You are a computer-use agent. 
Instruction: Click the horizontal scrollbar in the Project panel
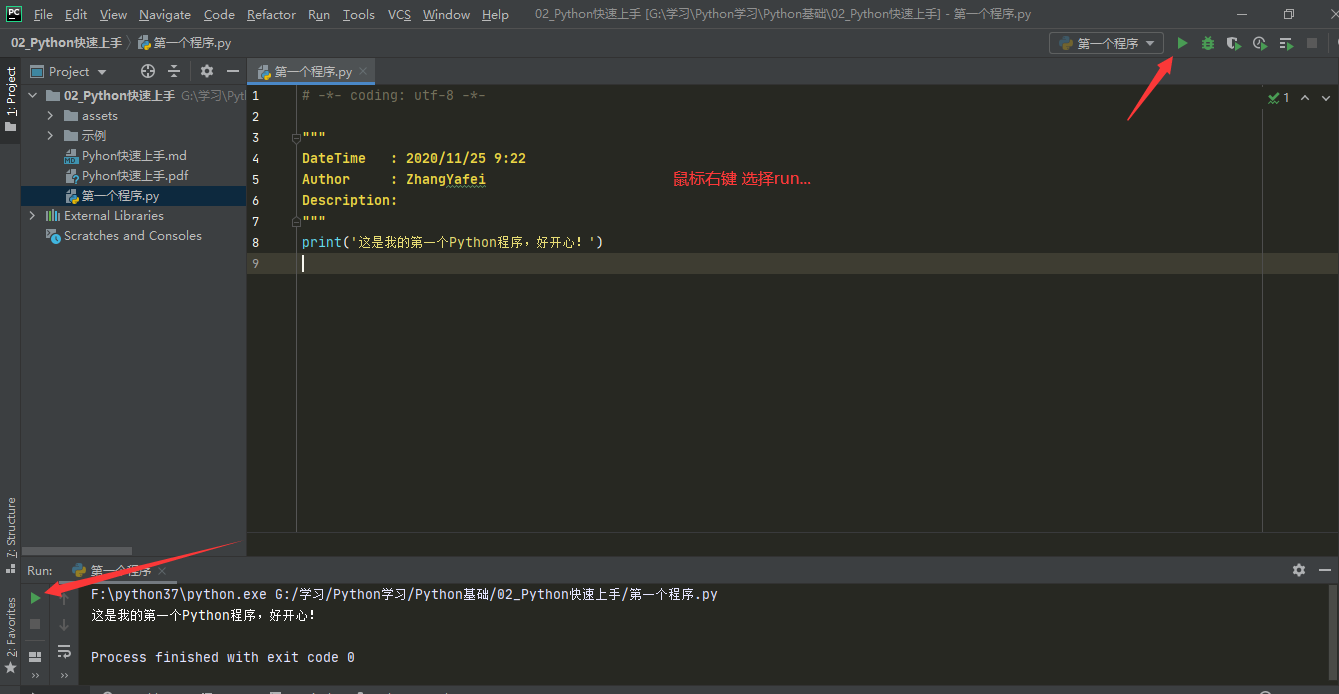[x=77, y=551]
